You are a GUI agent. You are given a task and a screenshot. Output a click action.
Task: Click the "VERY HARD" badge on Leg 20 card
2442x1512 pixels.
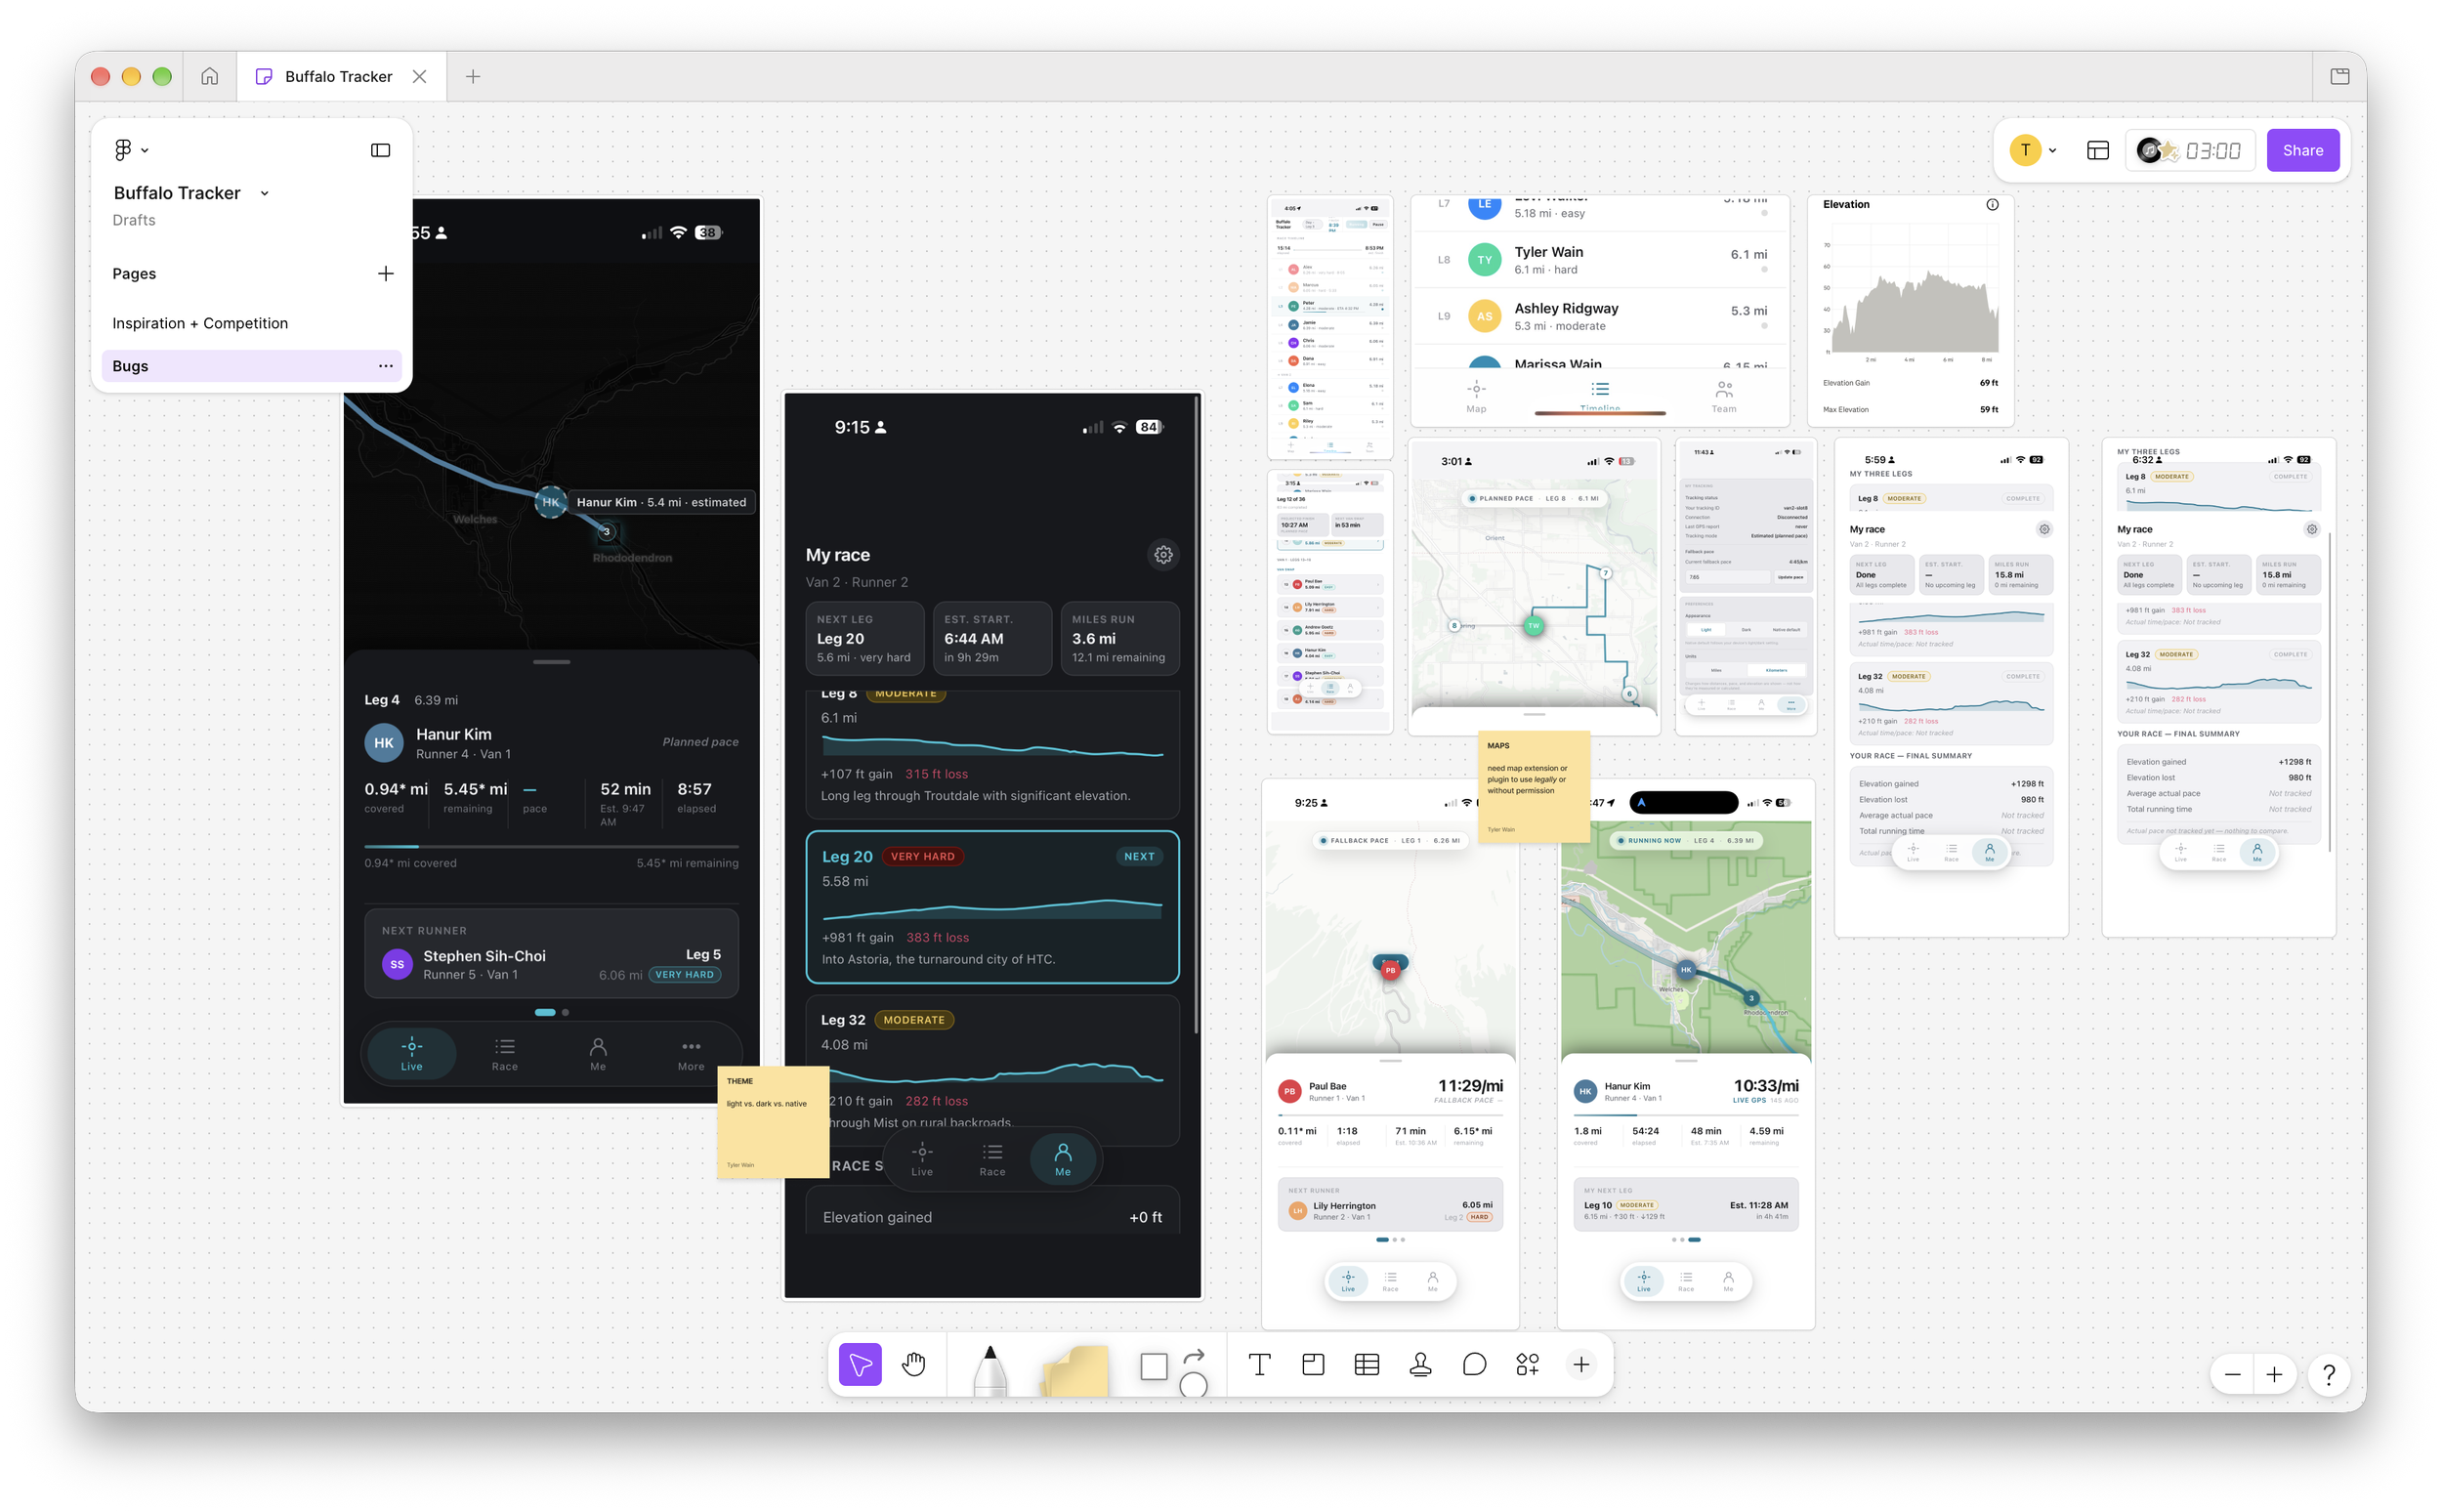(923, 857)
